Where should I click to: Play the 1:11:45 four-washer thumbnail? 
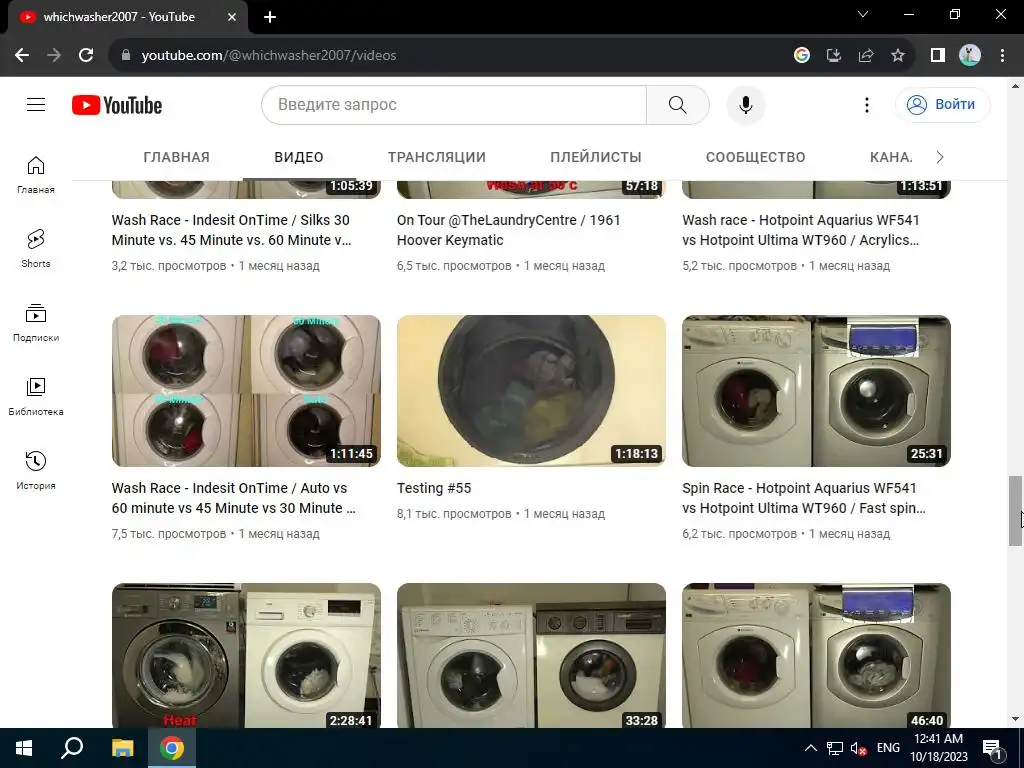click(x=246, y=391)
